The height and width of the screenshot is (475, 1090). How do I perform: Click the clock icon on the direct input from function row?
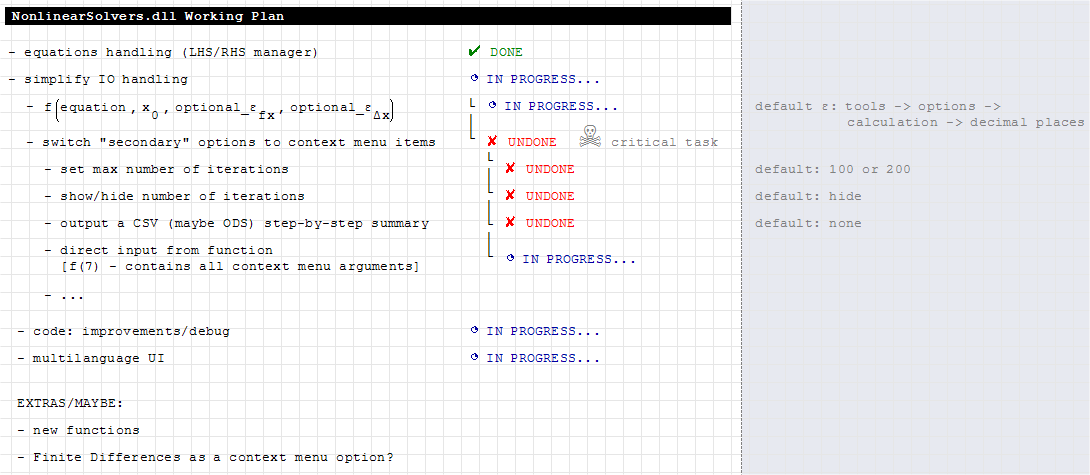[510, 259]
